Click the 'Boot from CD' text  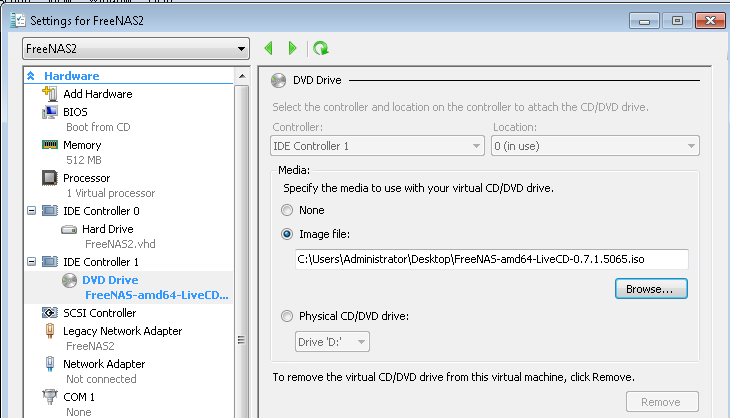point(98,127)
